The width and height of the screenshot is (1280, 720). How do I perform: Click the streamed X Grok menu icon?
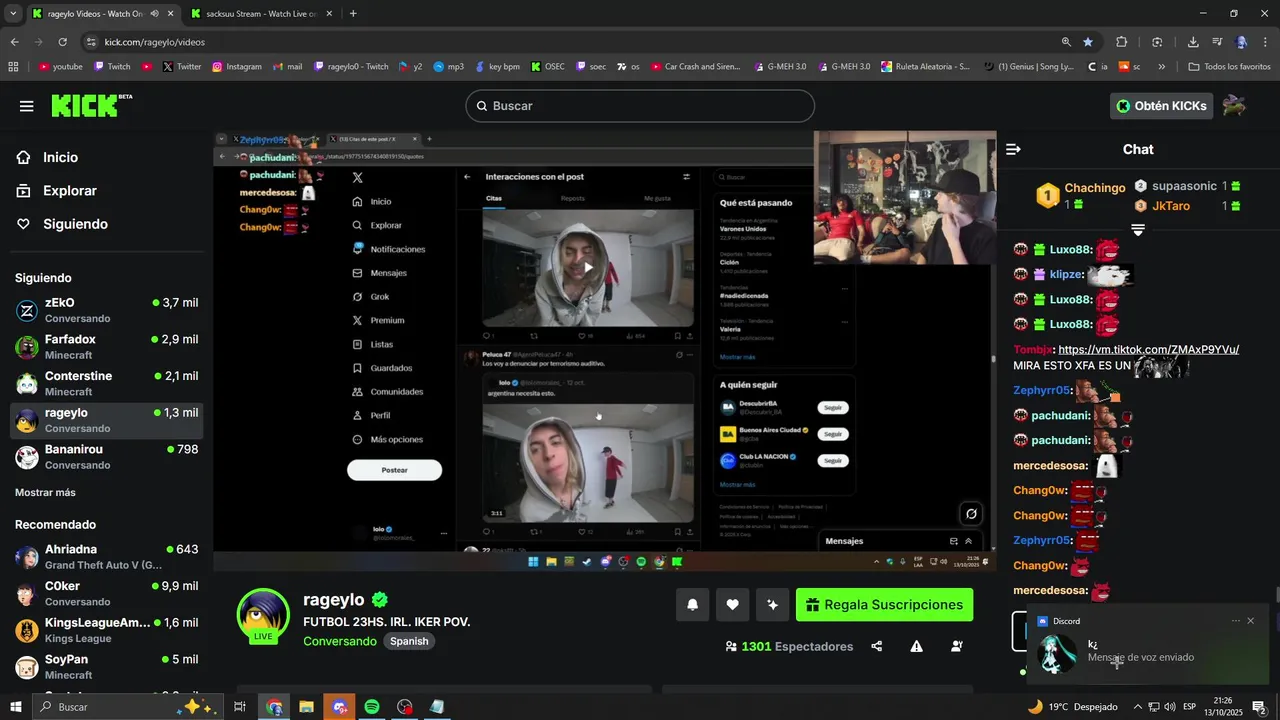point(358,297)
